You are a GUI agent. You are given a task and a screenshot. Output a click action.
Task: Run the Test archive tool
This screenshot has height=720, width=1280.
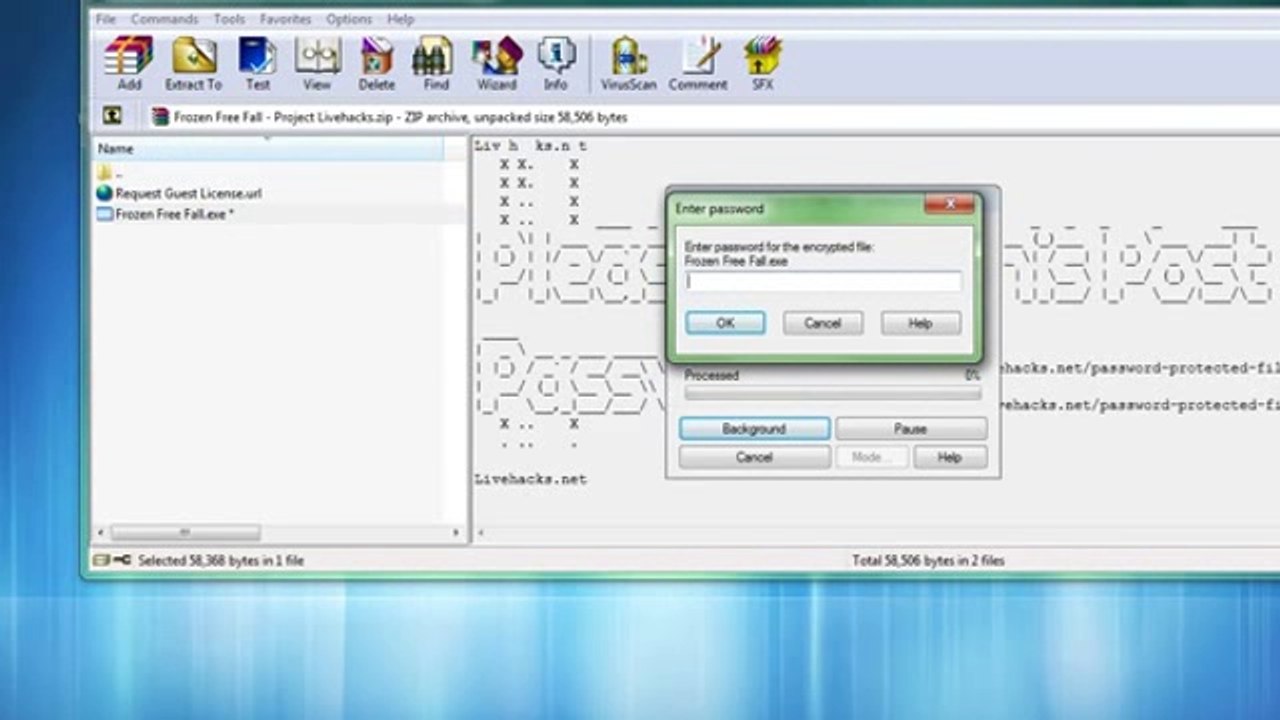click(258, 63)
